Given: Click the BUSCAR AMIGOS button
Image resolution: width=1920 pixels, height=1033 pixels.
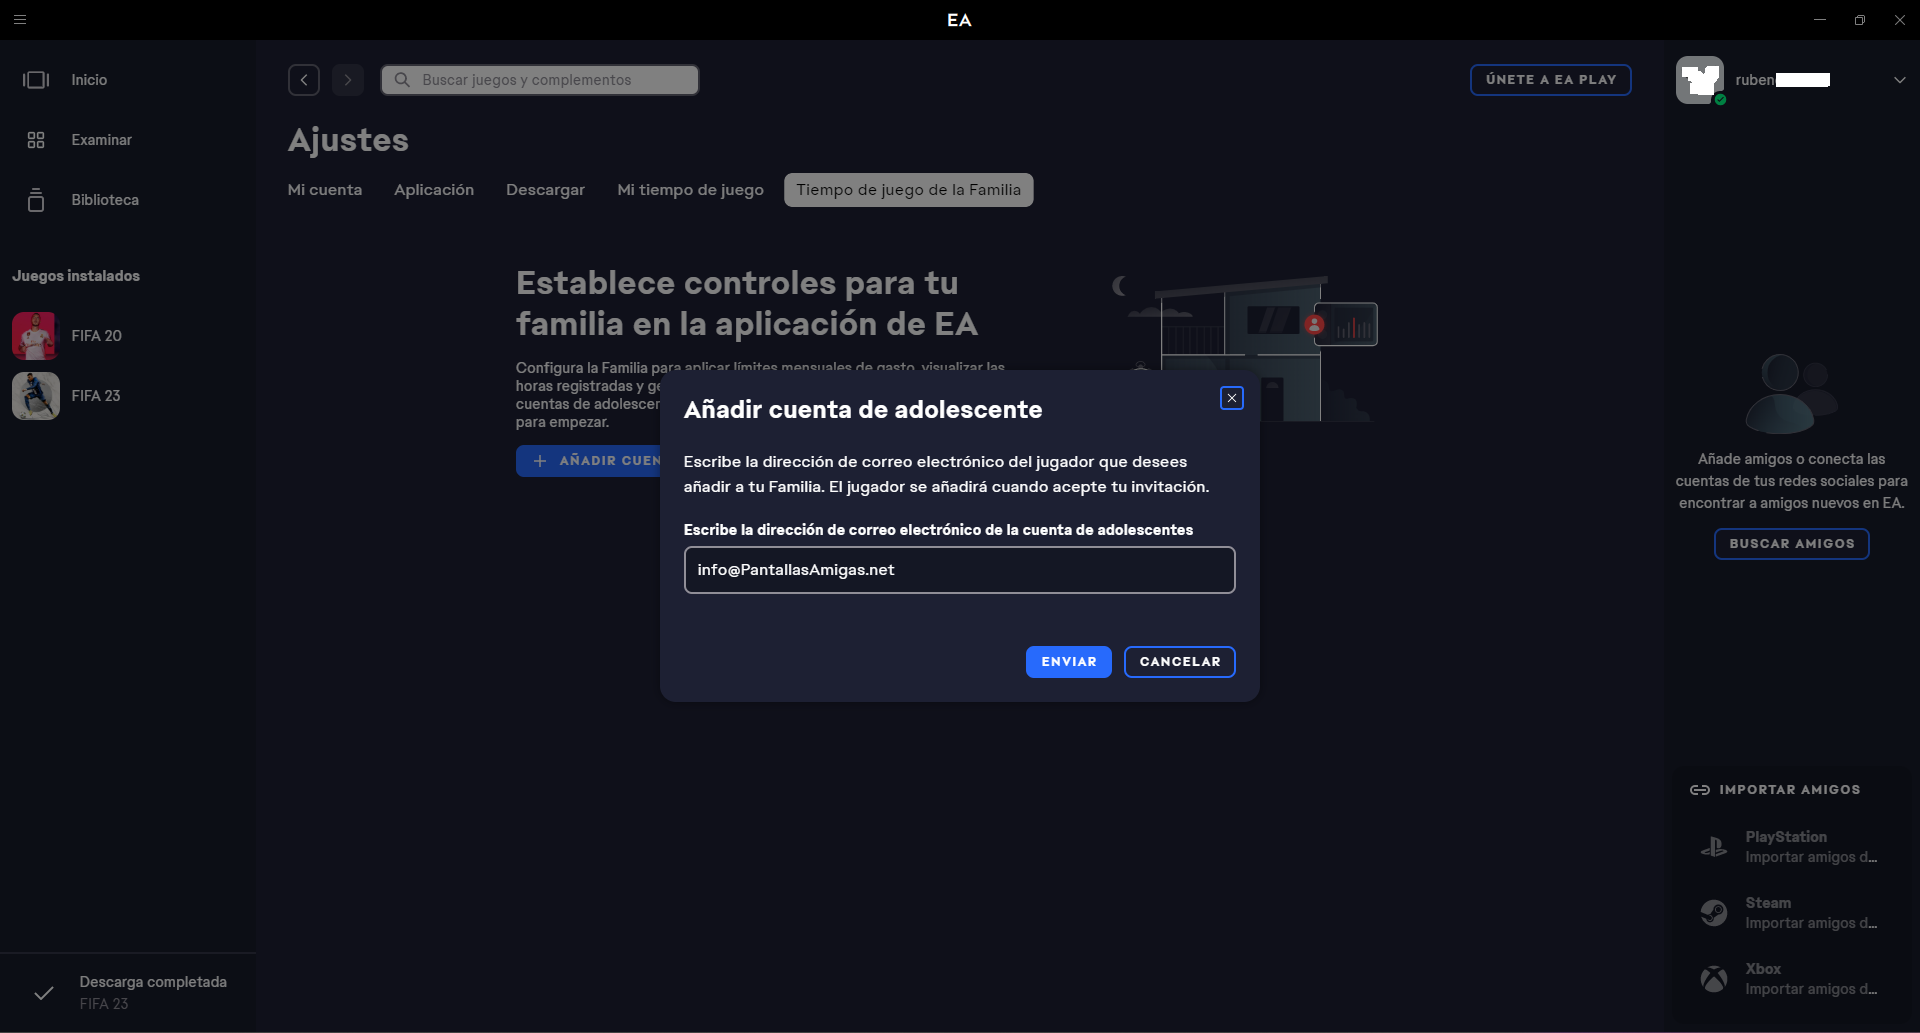Looking at the screenshot, I should tap(1792, 544).
